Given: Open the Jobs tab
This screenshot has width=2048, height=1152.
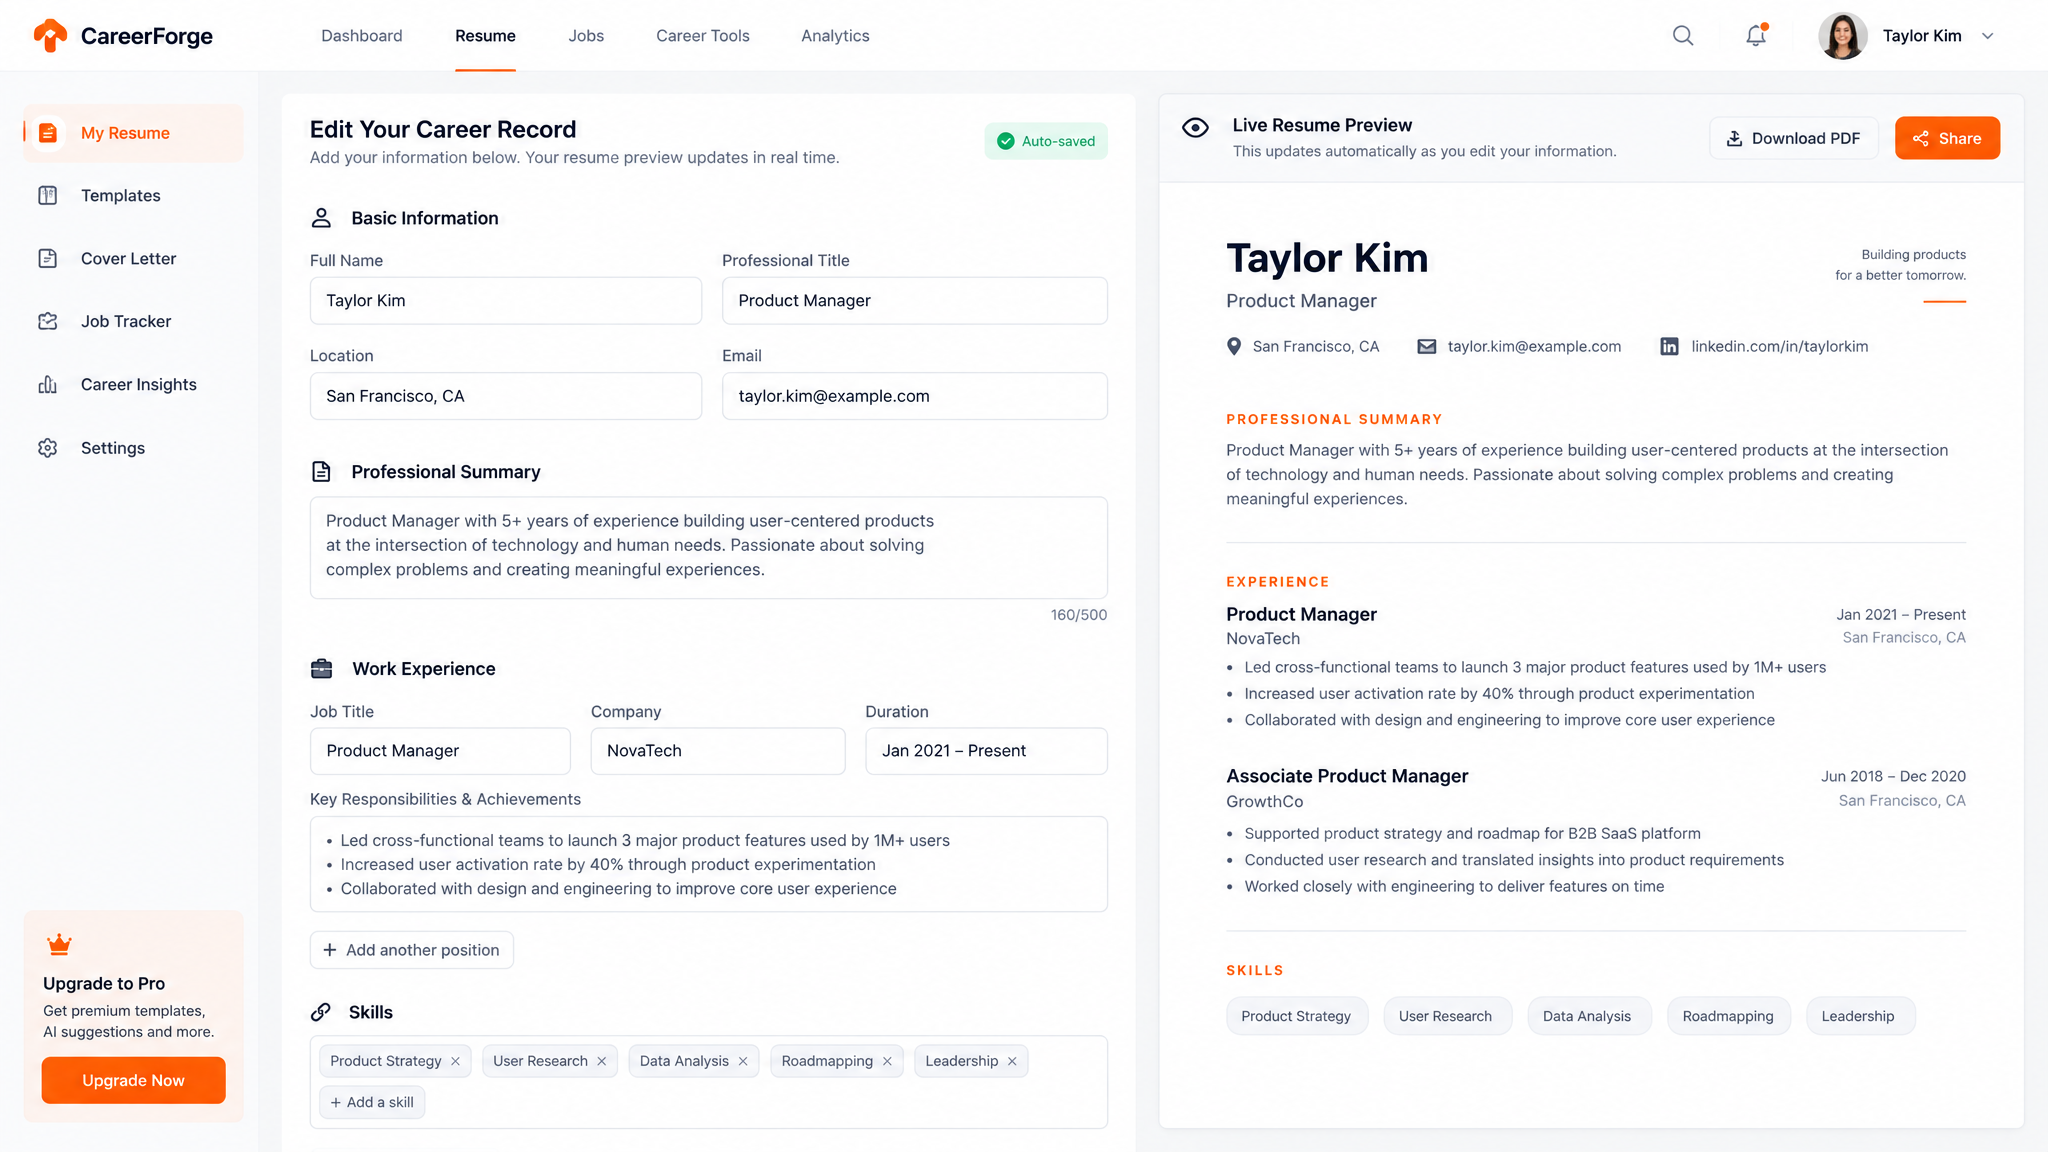Looking at the screenshot, I should click(x=586, y=36).
